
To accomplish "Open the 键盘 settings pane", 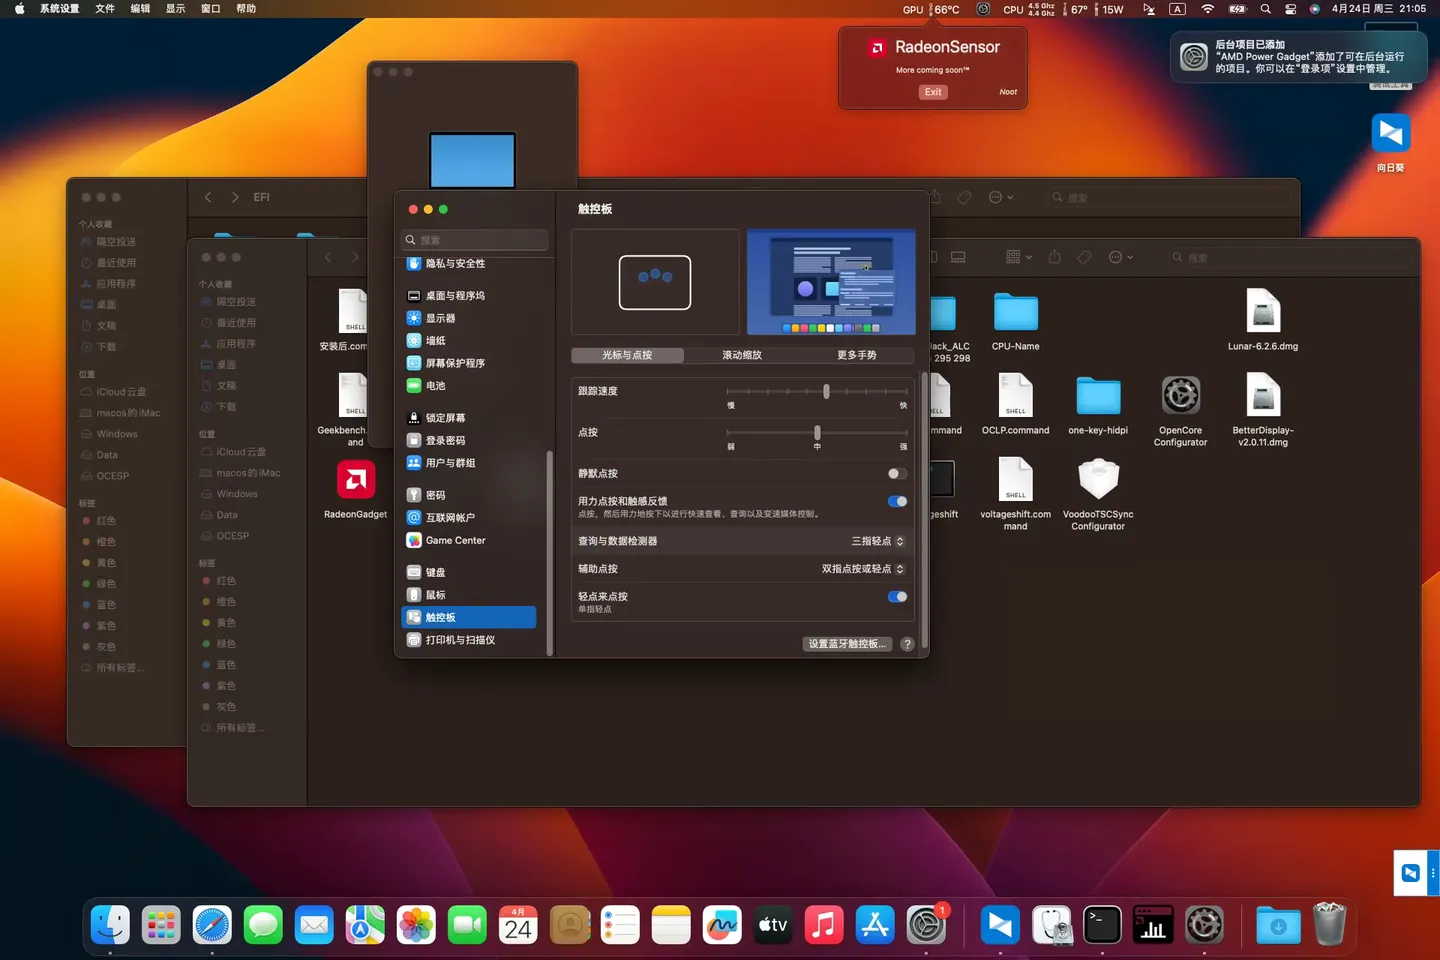I will coord(435,573).
